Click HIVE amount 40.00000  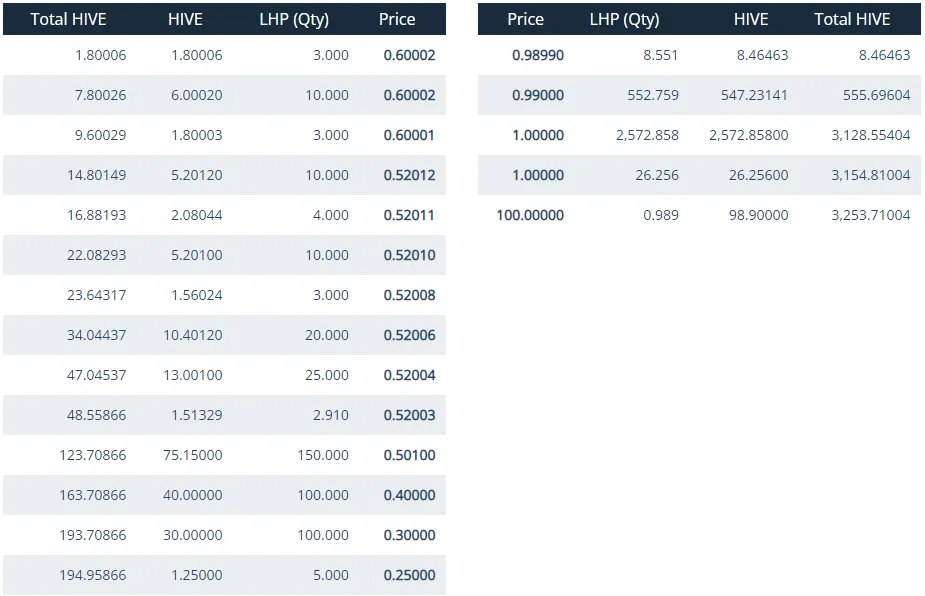click(193, 495)
